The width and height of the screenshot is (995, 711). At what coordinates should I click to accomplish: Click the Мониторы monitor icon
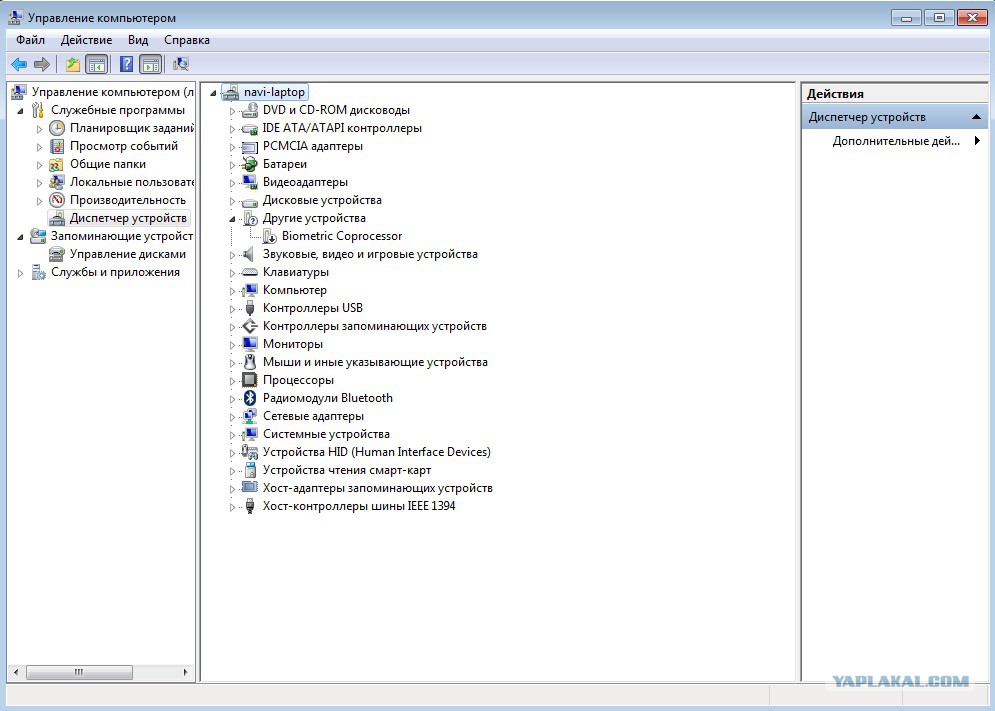249,344
